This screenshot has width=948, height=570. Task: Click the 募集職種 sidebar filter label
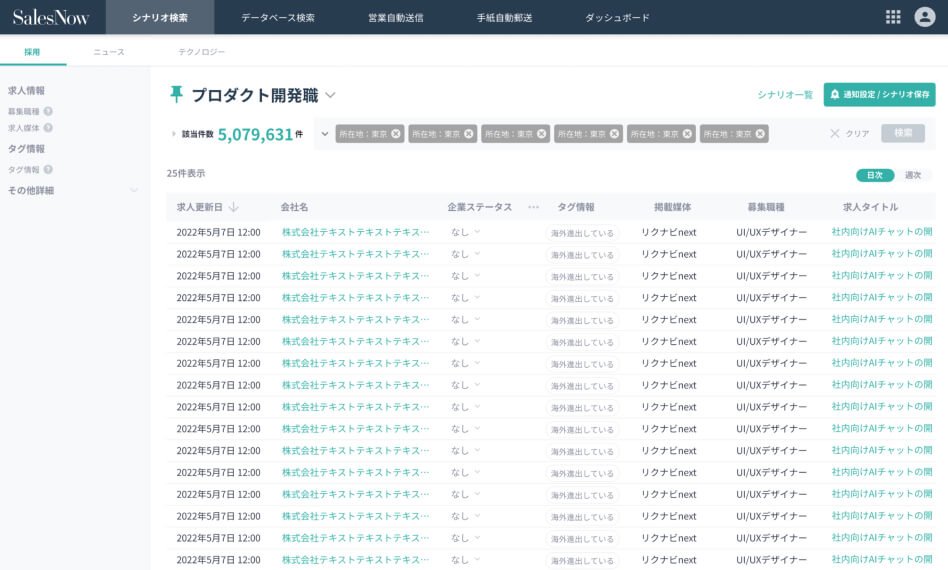coord(24,111)
